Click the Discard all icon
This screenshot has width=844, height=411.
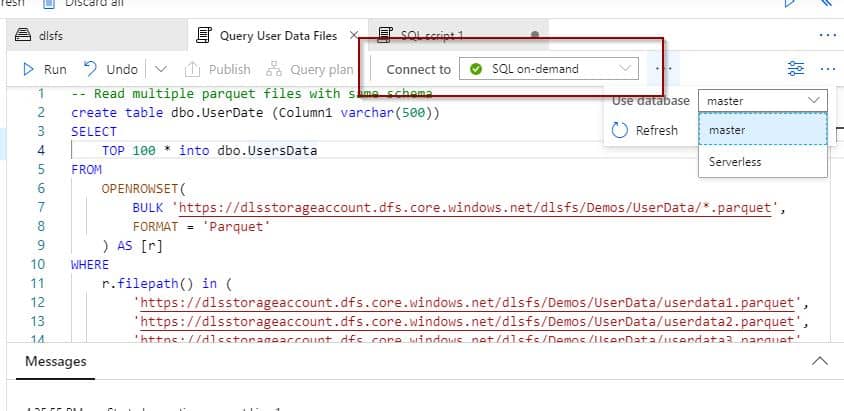pyautogui.click(x=49, y=3)
